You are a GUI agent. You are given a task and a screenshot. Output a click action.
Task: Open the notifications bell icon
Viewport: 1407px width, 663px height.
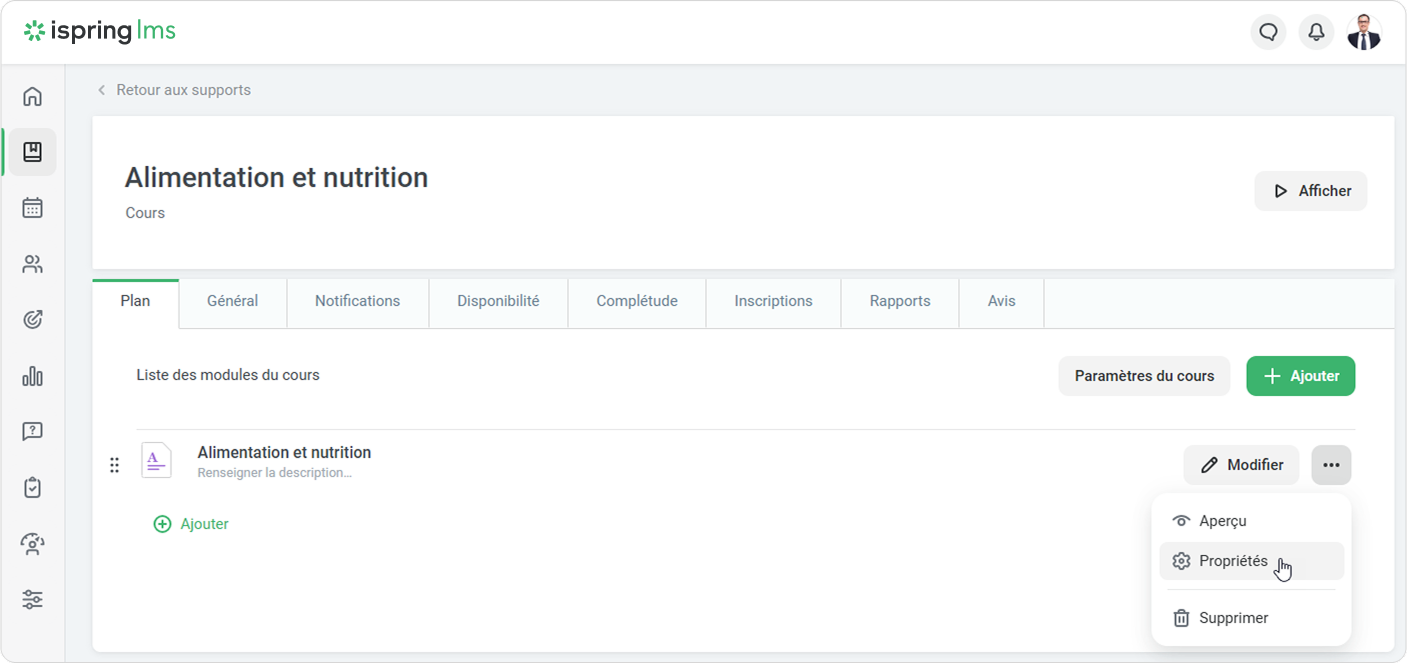(x=1317, y=32)
